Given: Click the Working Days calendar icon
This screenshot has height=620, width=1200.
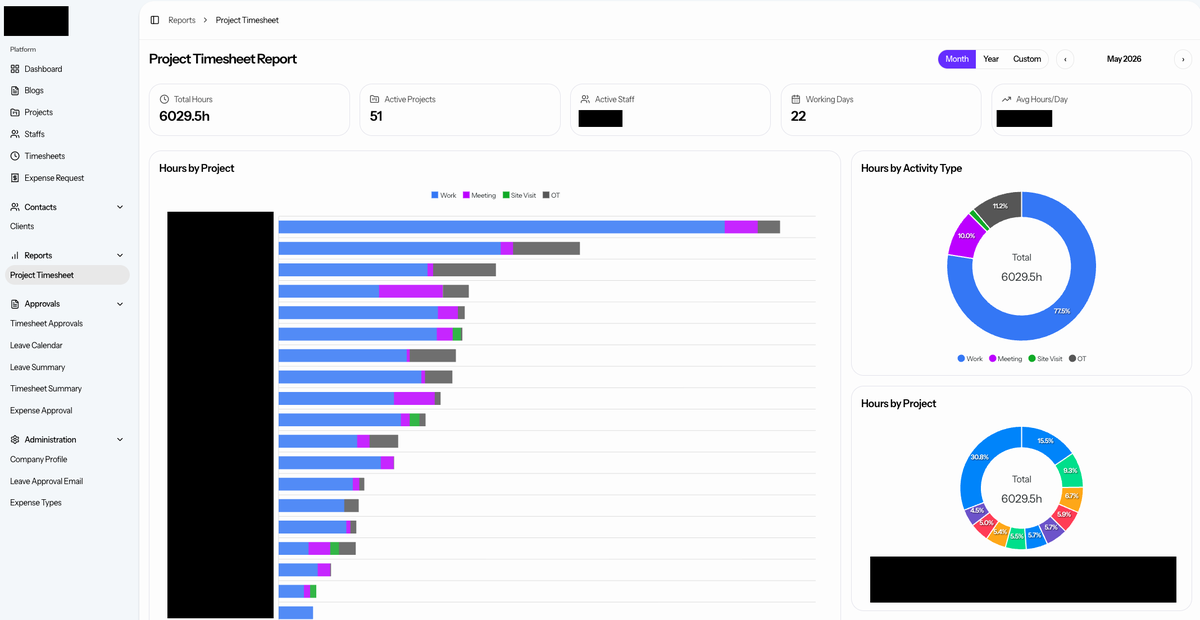Looking at the screenshot, I should pyautogui.click(x=796, y=99).
